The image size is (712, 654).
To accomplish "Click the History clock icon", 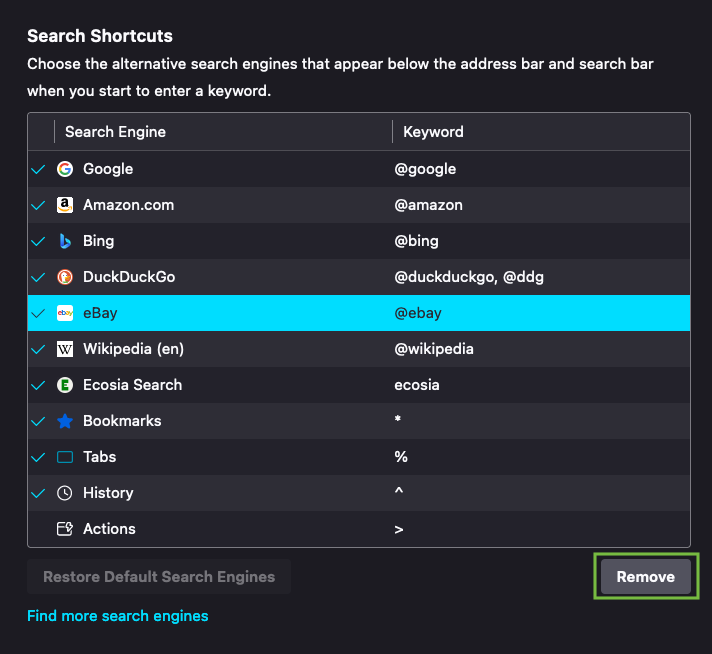I will (x=65, y=493).
